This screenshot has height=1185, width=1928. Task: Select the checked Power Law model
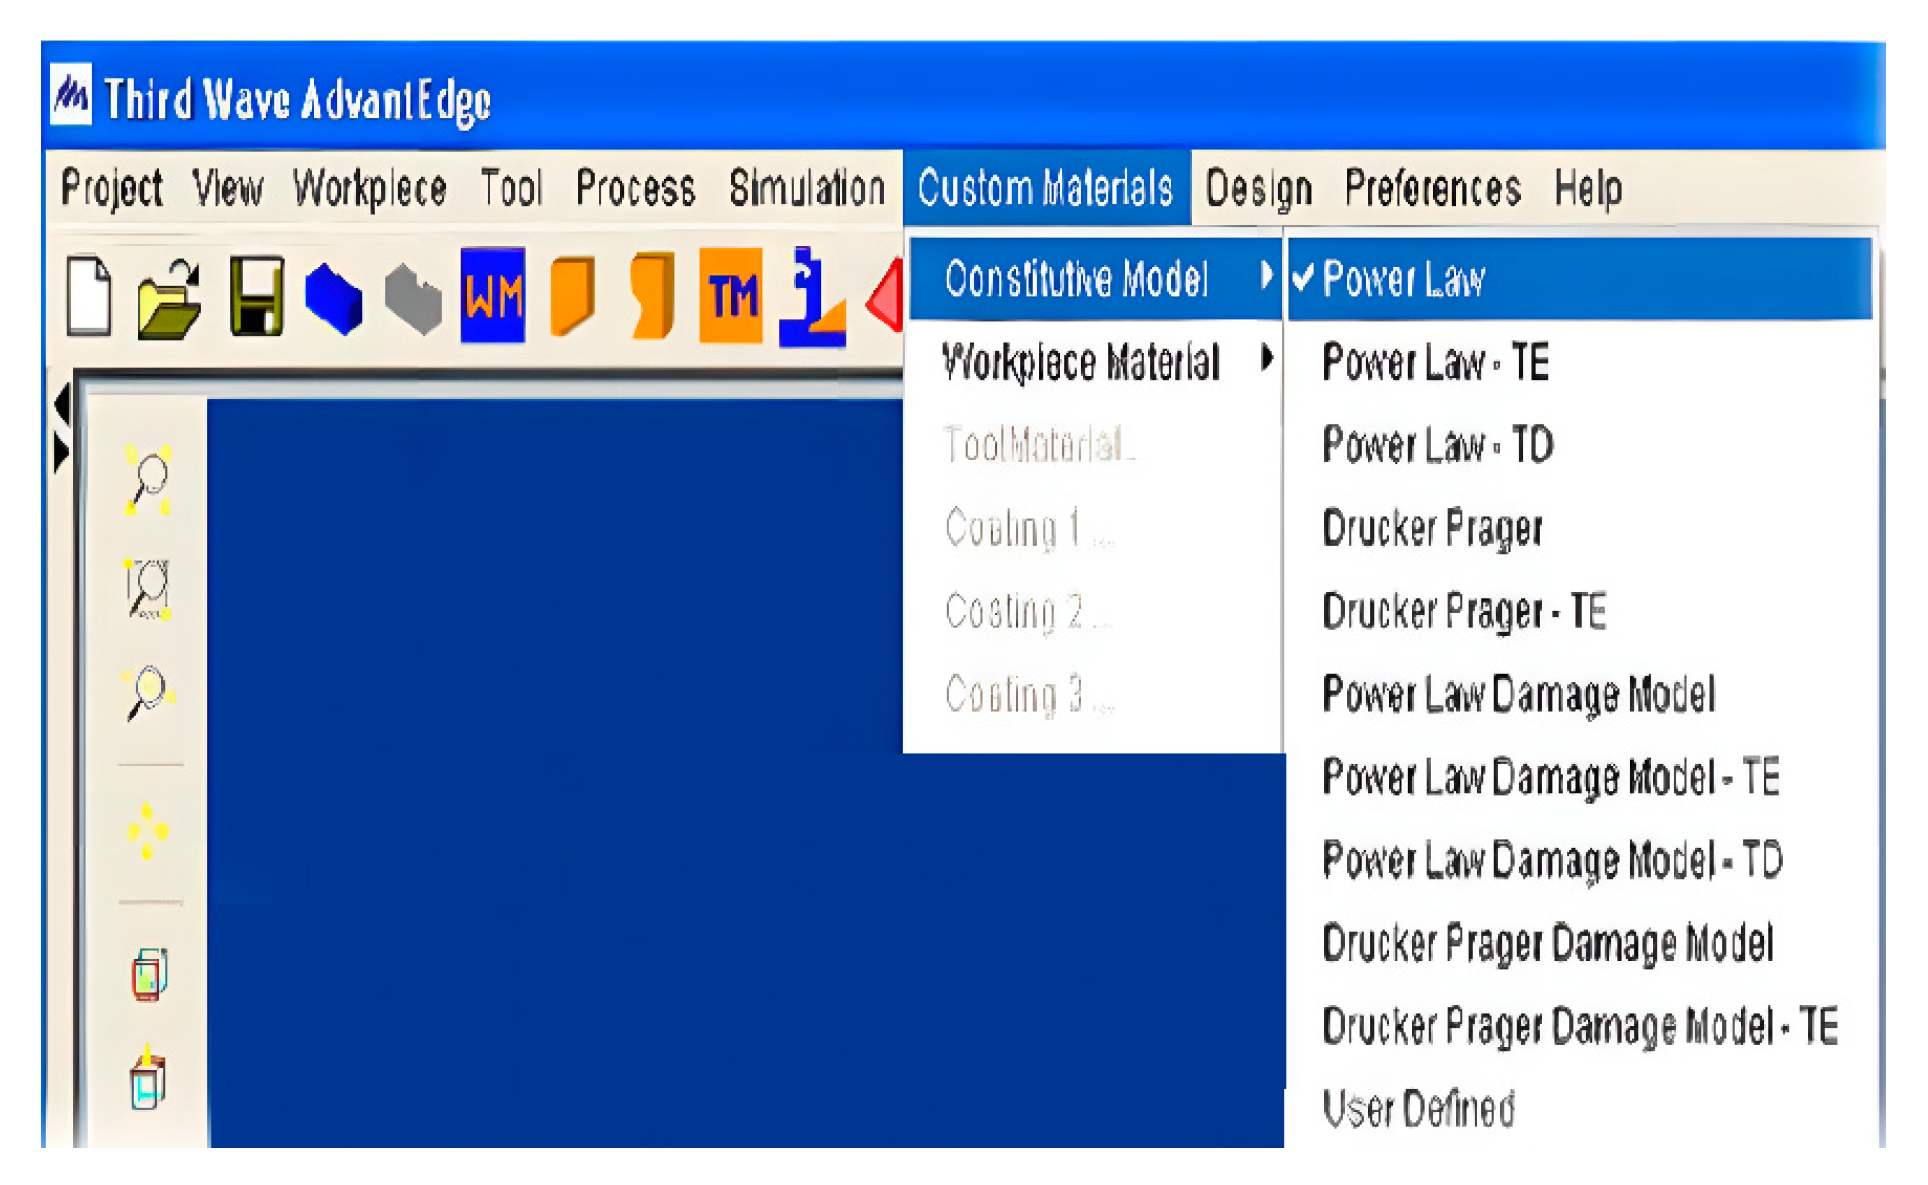coord(1402,279)
